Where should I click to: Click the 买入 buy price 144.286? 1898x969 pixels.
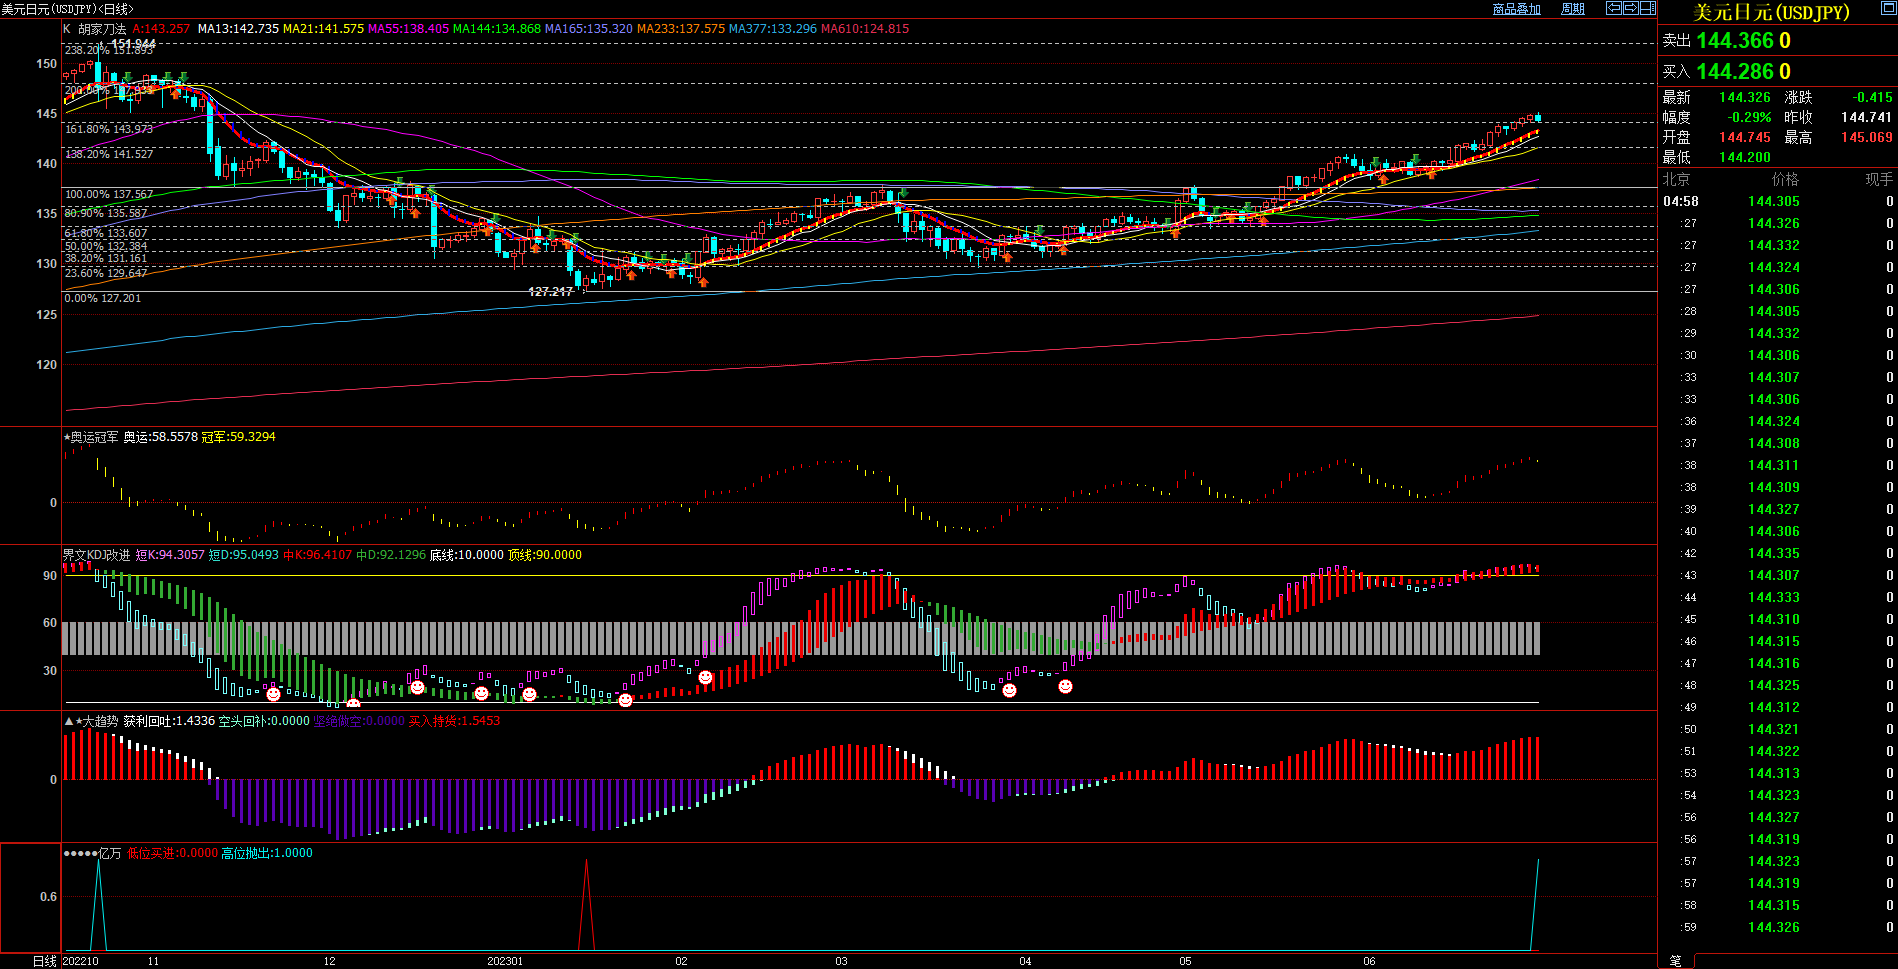pos(1735,72)
